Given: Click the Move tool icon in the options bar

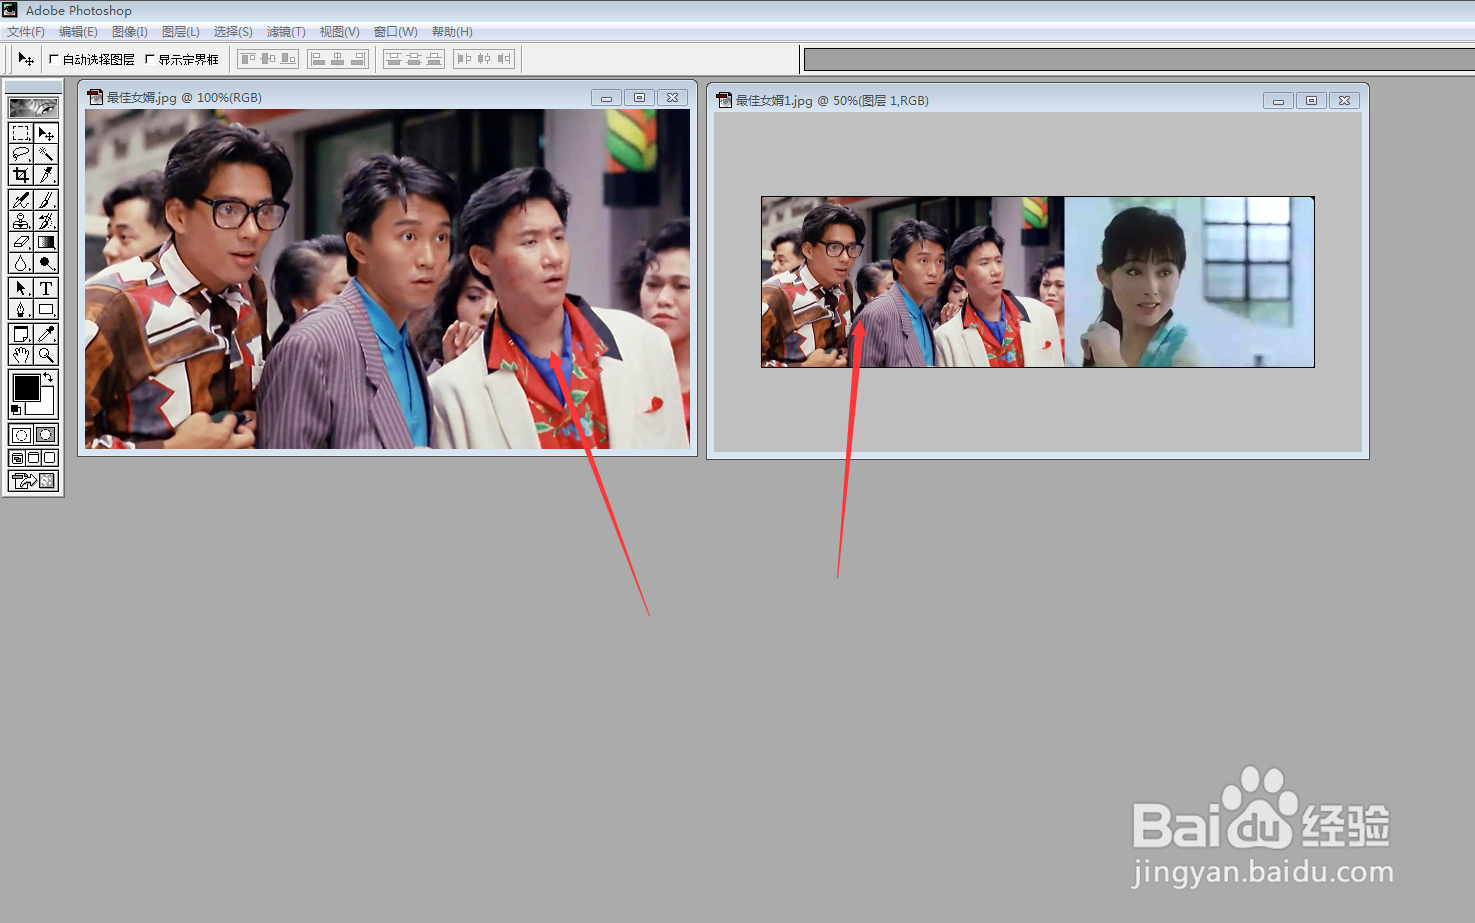Looking at the screenshot, I should [26, 59].
